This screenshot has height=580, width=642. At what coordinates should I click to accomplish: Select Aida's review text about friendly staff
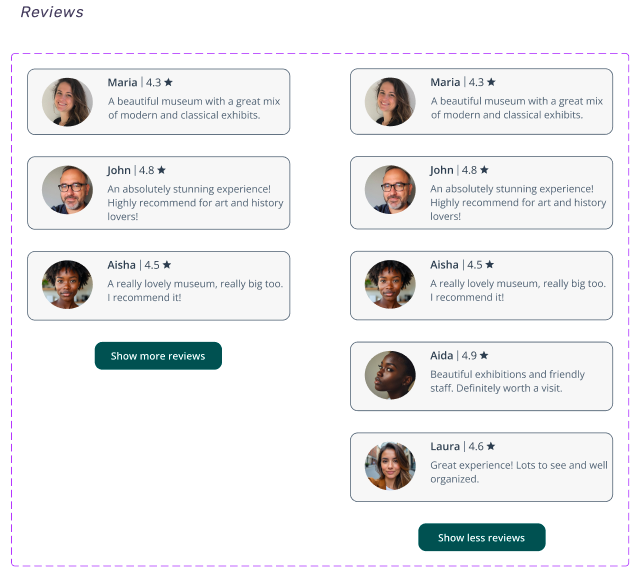click(x=507, y=381)
